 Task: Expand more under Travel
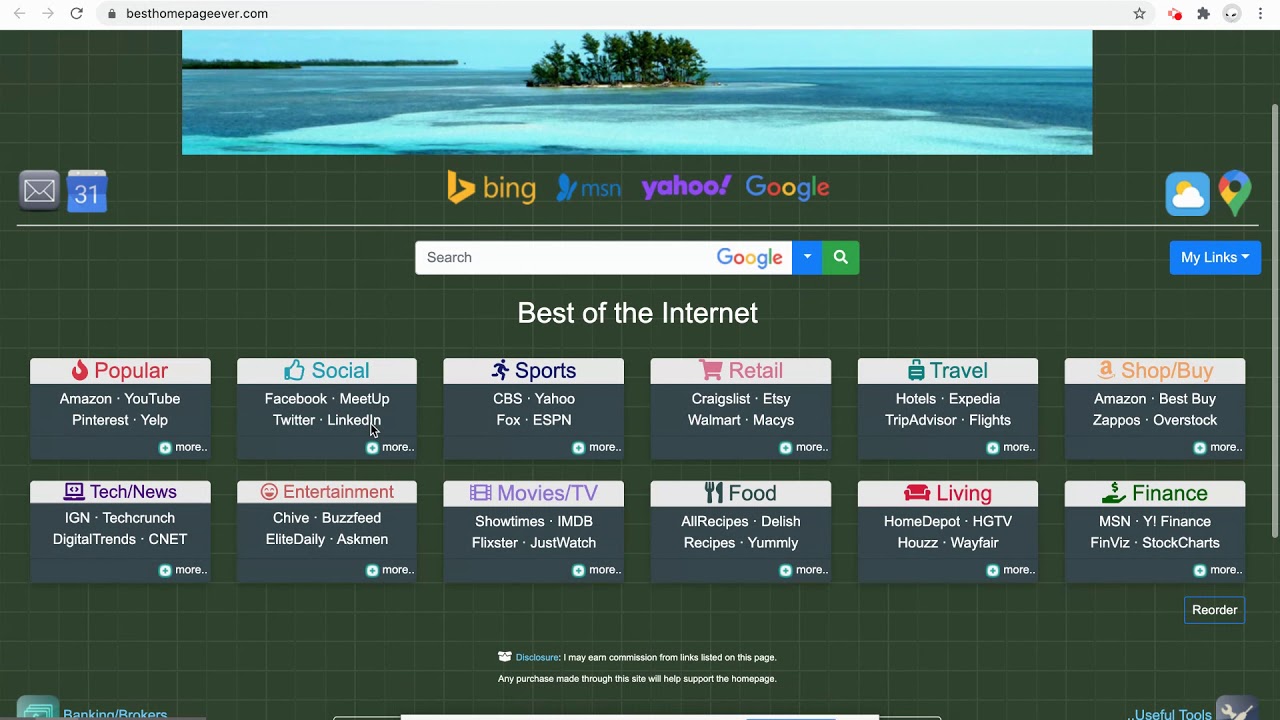coord(1011,447)
